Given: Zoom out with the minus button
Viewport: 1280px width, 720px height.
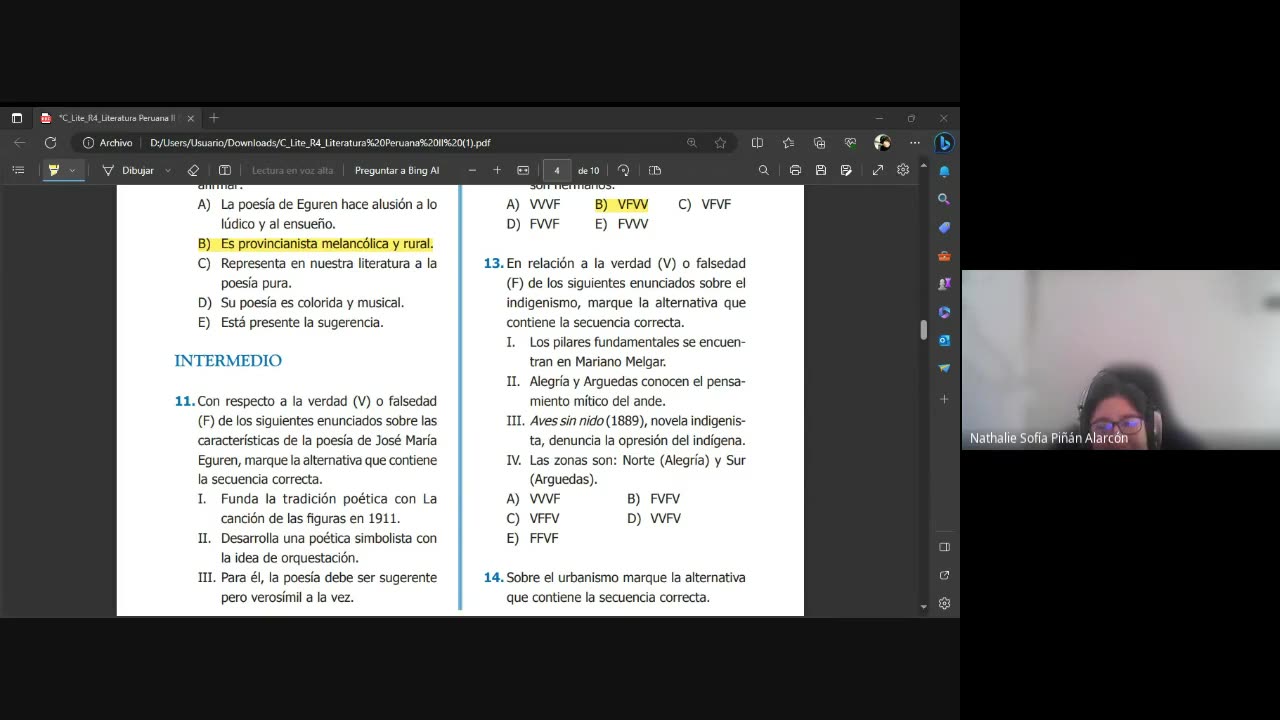Looking at the screenshot, I should [x=472, y=170].
